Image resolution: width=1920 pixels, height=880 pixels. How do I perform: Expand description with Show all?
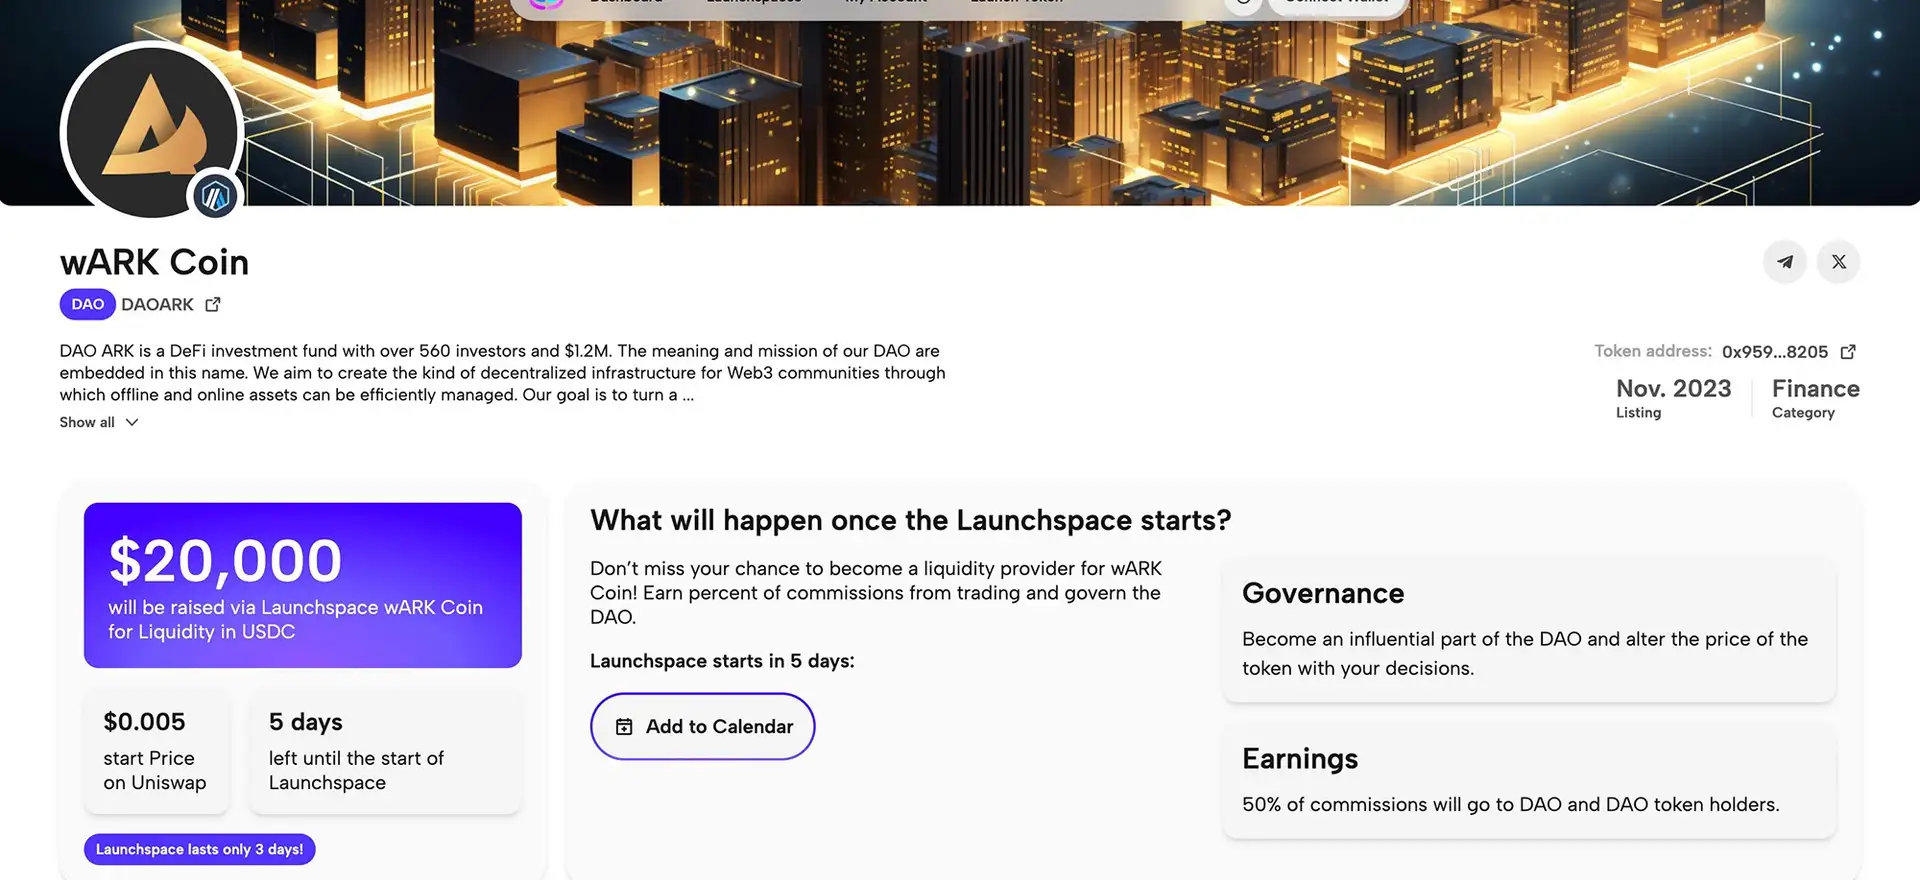tap(98, 422)
